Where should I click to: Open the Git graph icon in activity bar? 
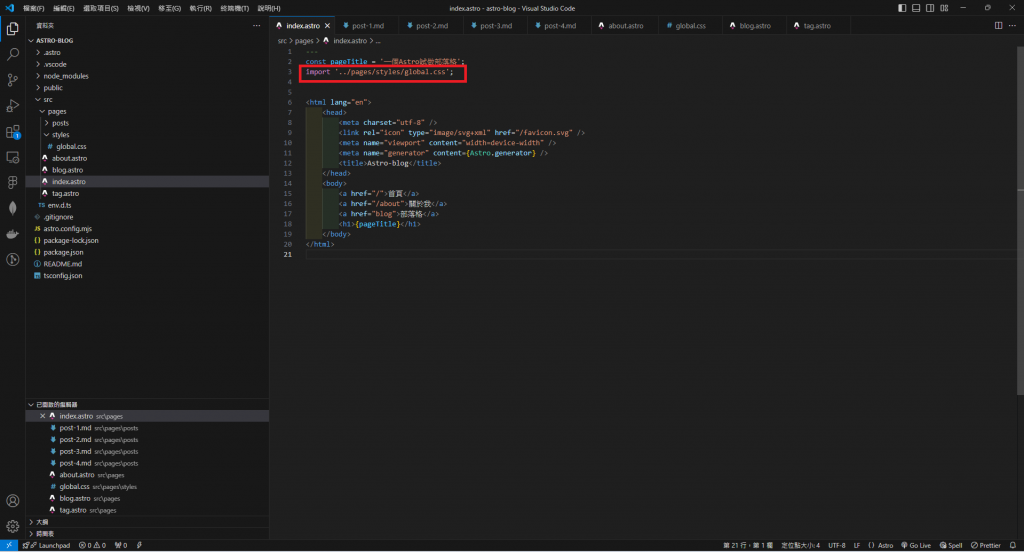coord(12,259)
